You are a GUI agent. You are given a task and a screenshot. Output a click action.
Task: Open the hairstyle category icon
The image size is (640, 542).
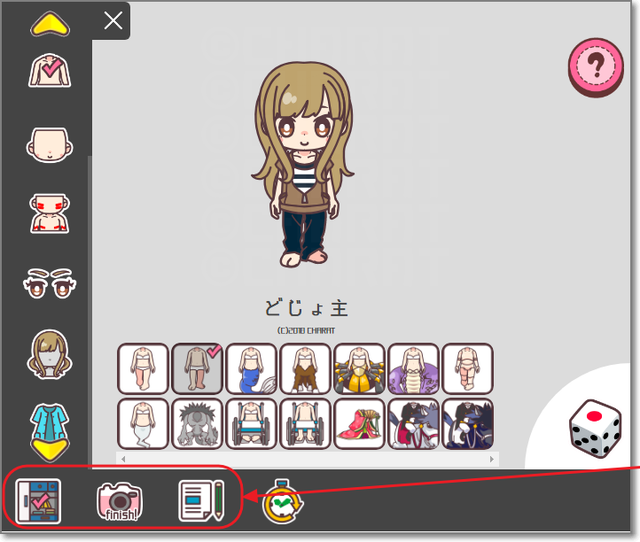click(x=47, y=354)
